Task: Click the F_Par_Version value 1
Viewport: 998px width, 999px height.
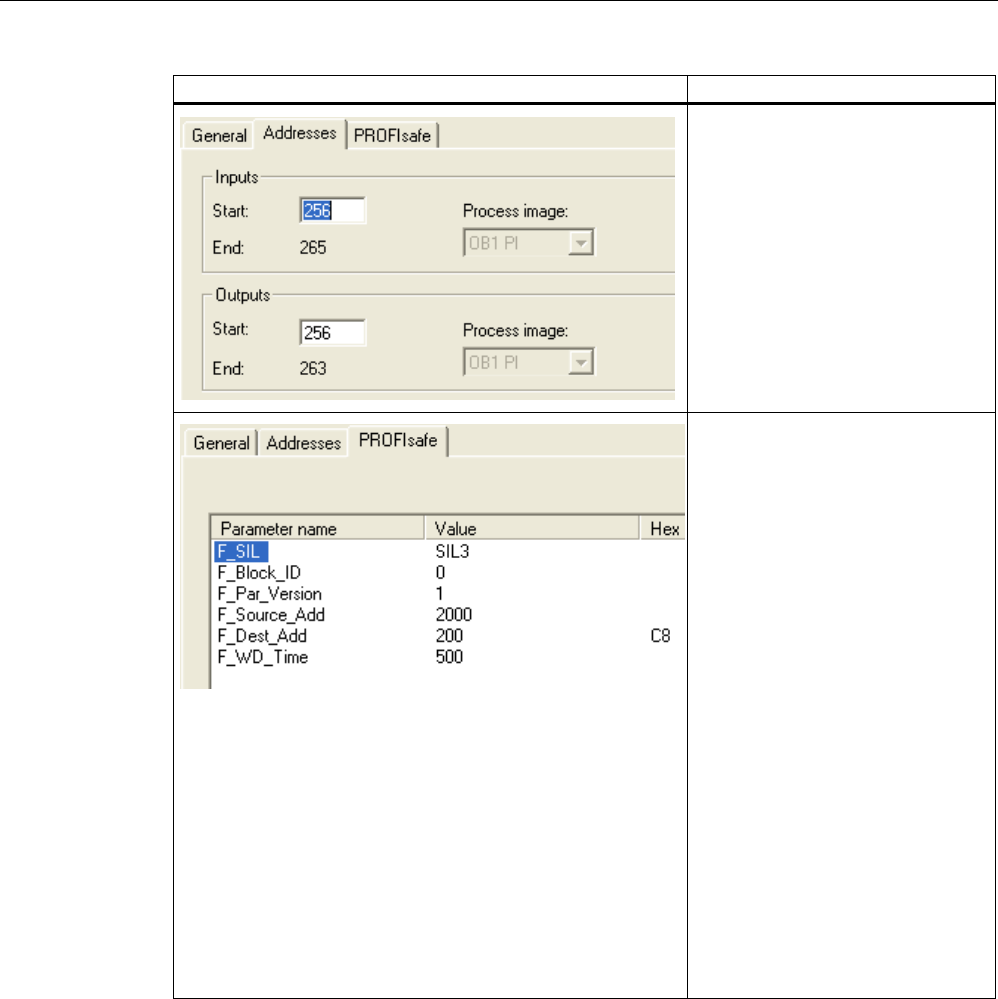Action: pos(439,594)
